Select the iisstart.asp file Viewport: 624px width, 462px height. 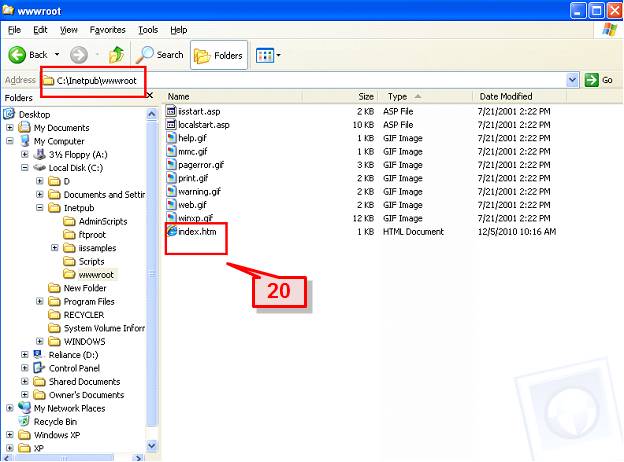[x=196, y=111]
